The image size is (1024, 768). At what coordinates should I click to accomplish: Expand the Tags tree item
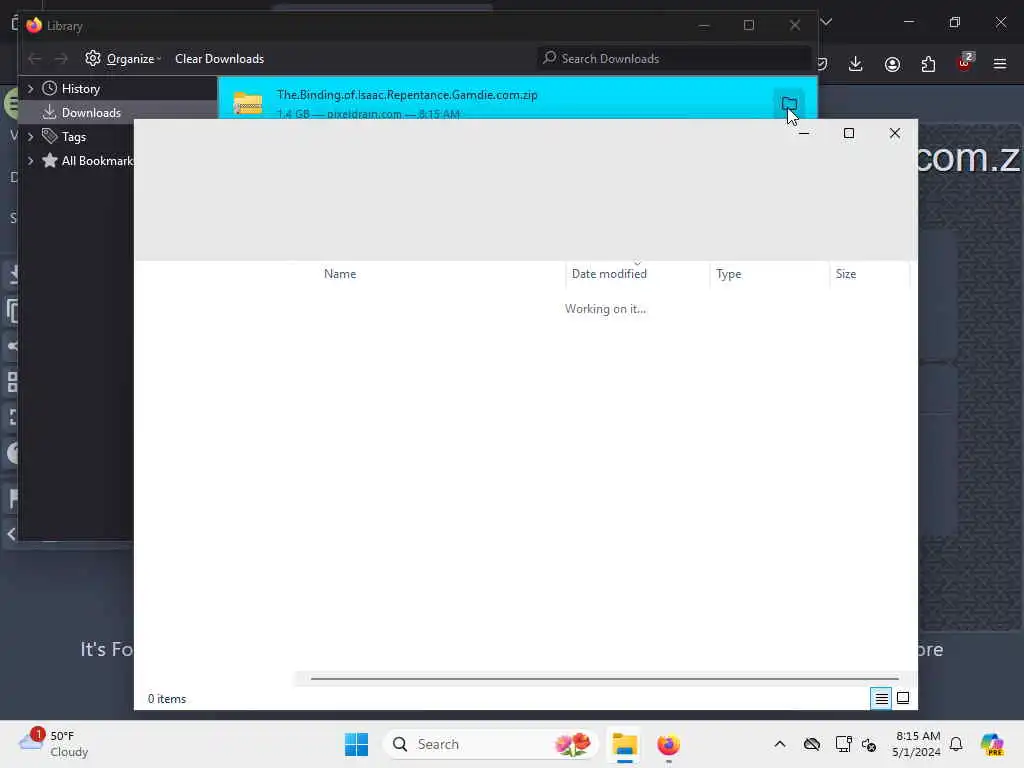tap(30, 136)
